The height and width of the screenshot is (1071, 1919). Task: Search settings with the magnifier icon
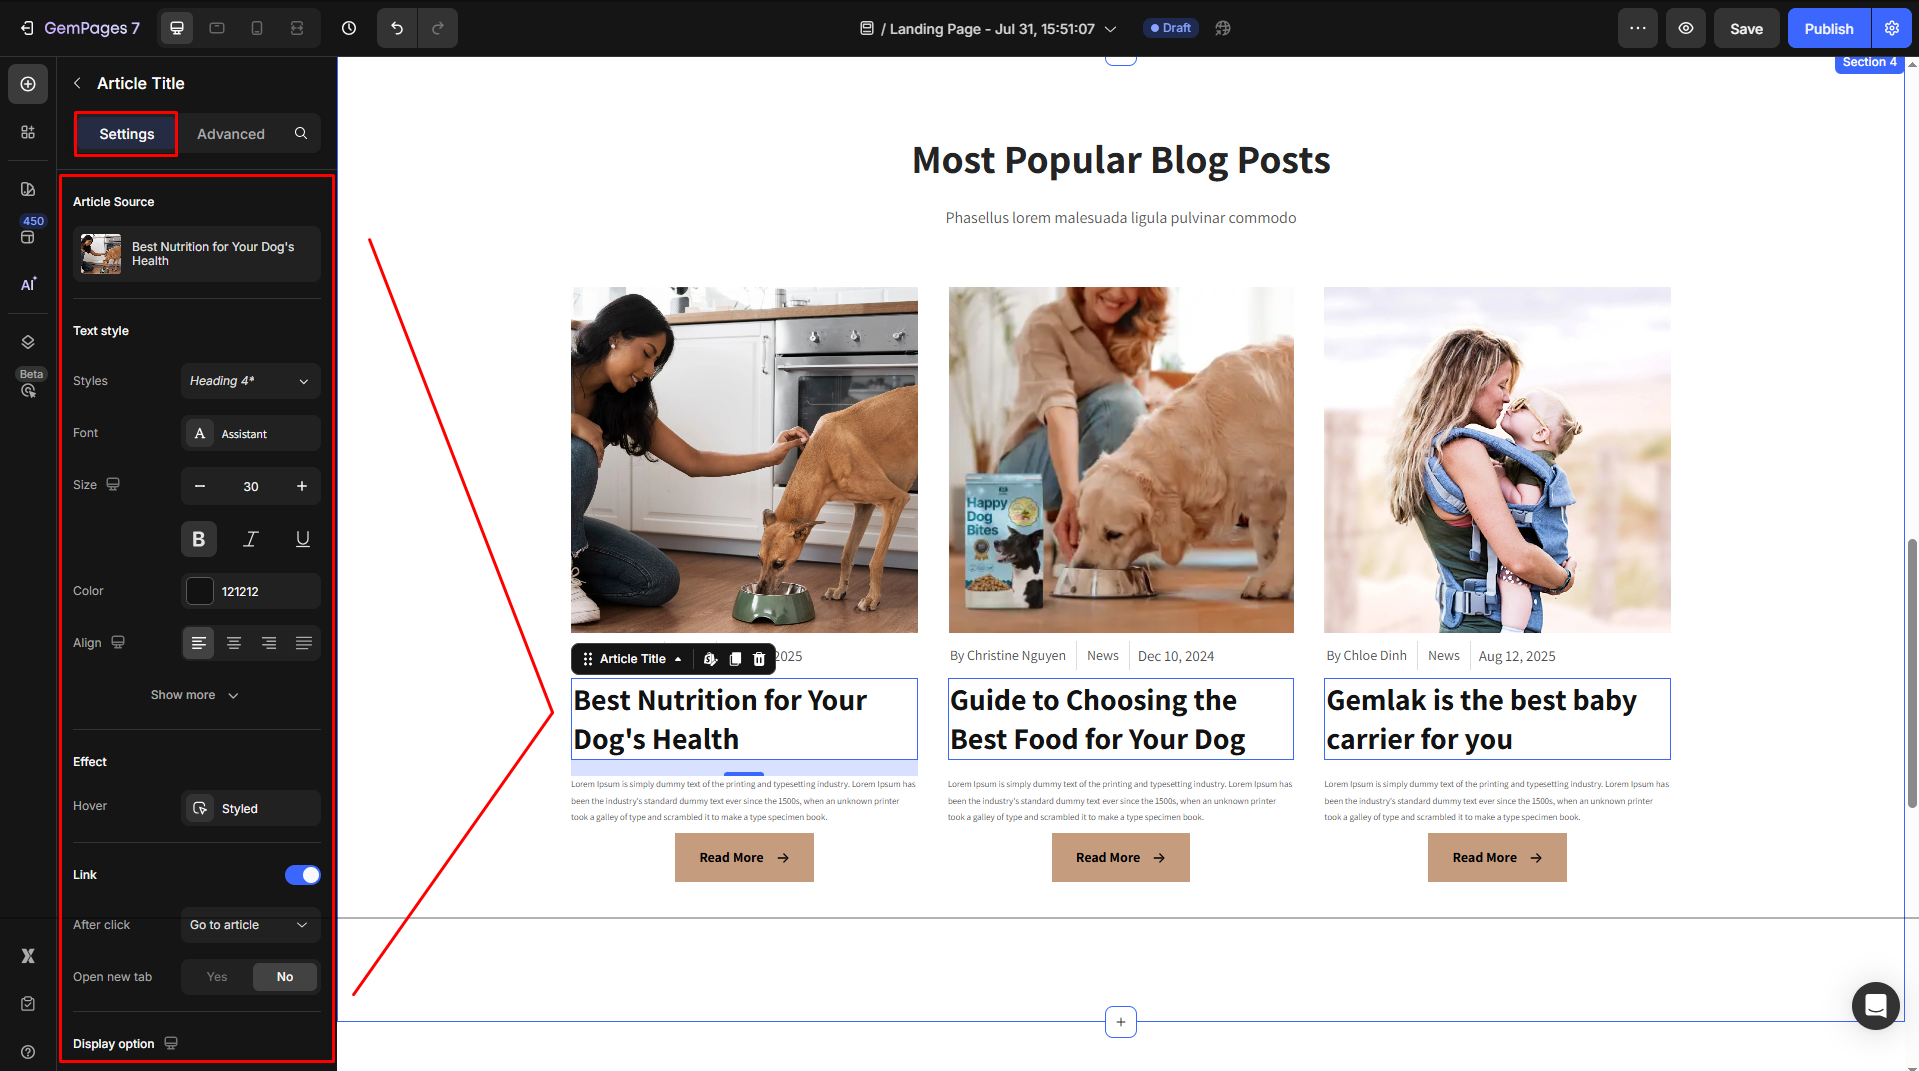tap(301, 133)
